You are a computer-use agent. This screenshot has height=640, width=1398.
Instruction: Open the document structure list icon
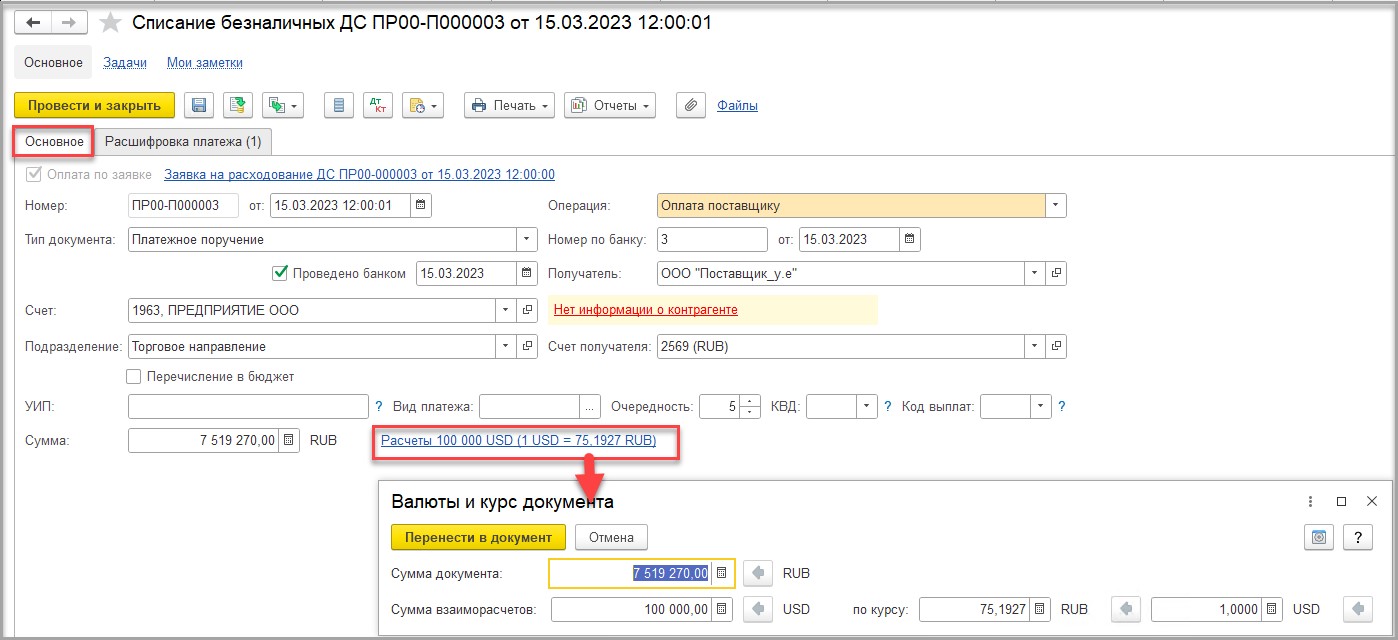pyautogui.click(x=339, y=105)
